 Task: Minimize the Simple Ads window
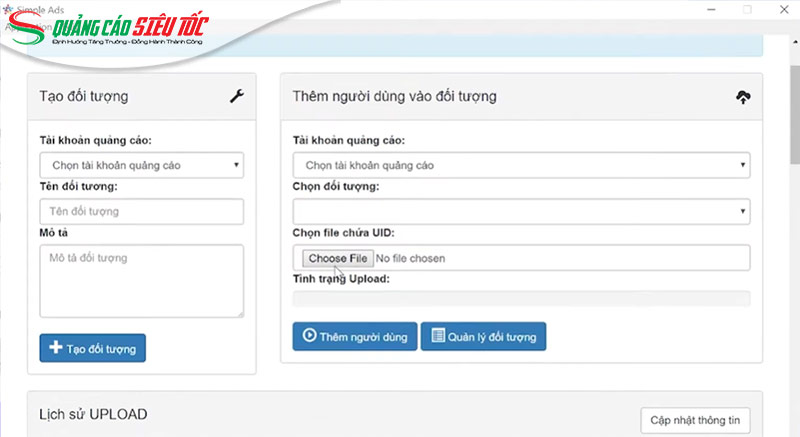pyautogui.click(x=711, y=9)
